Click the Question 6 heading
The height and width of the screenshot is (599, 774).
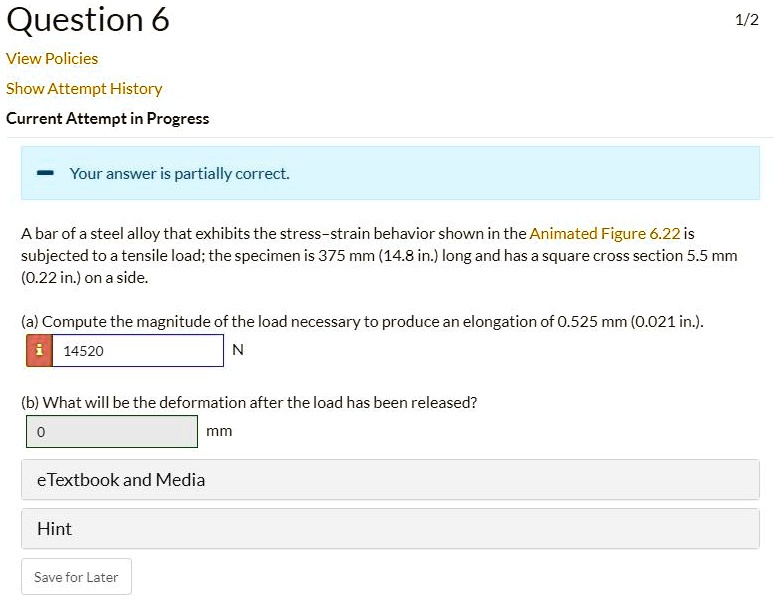pos(88,20)
